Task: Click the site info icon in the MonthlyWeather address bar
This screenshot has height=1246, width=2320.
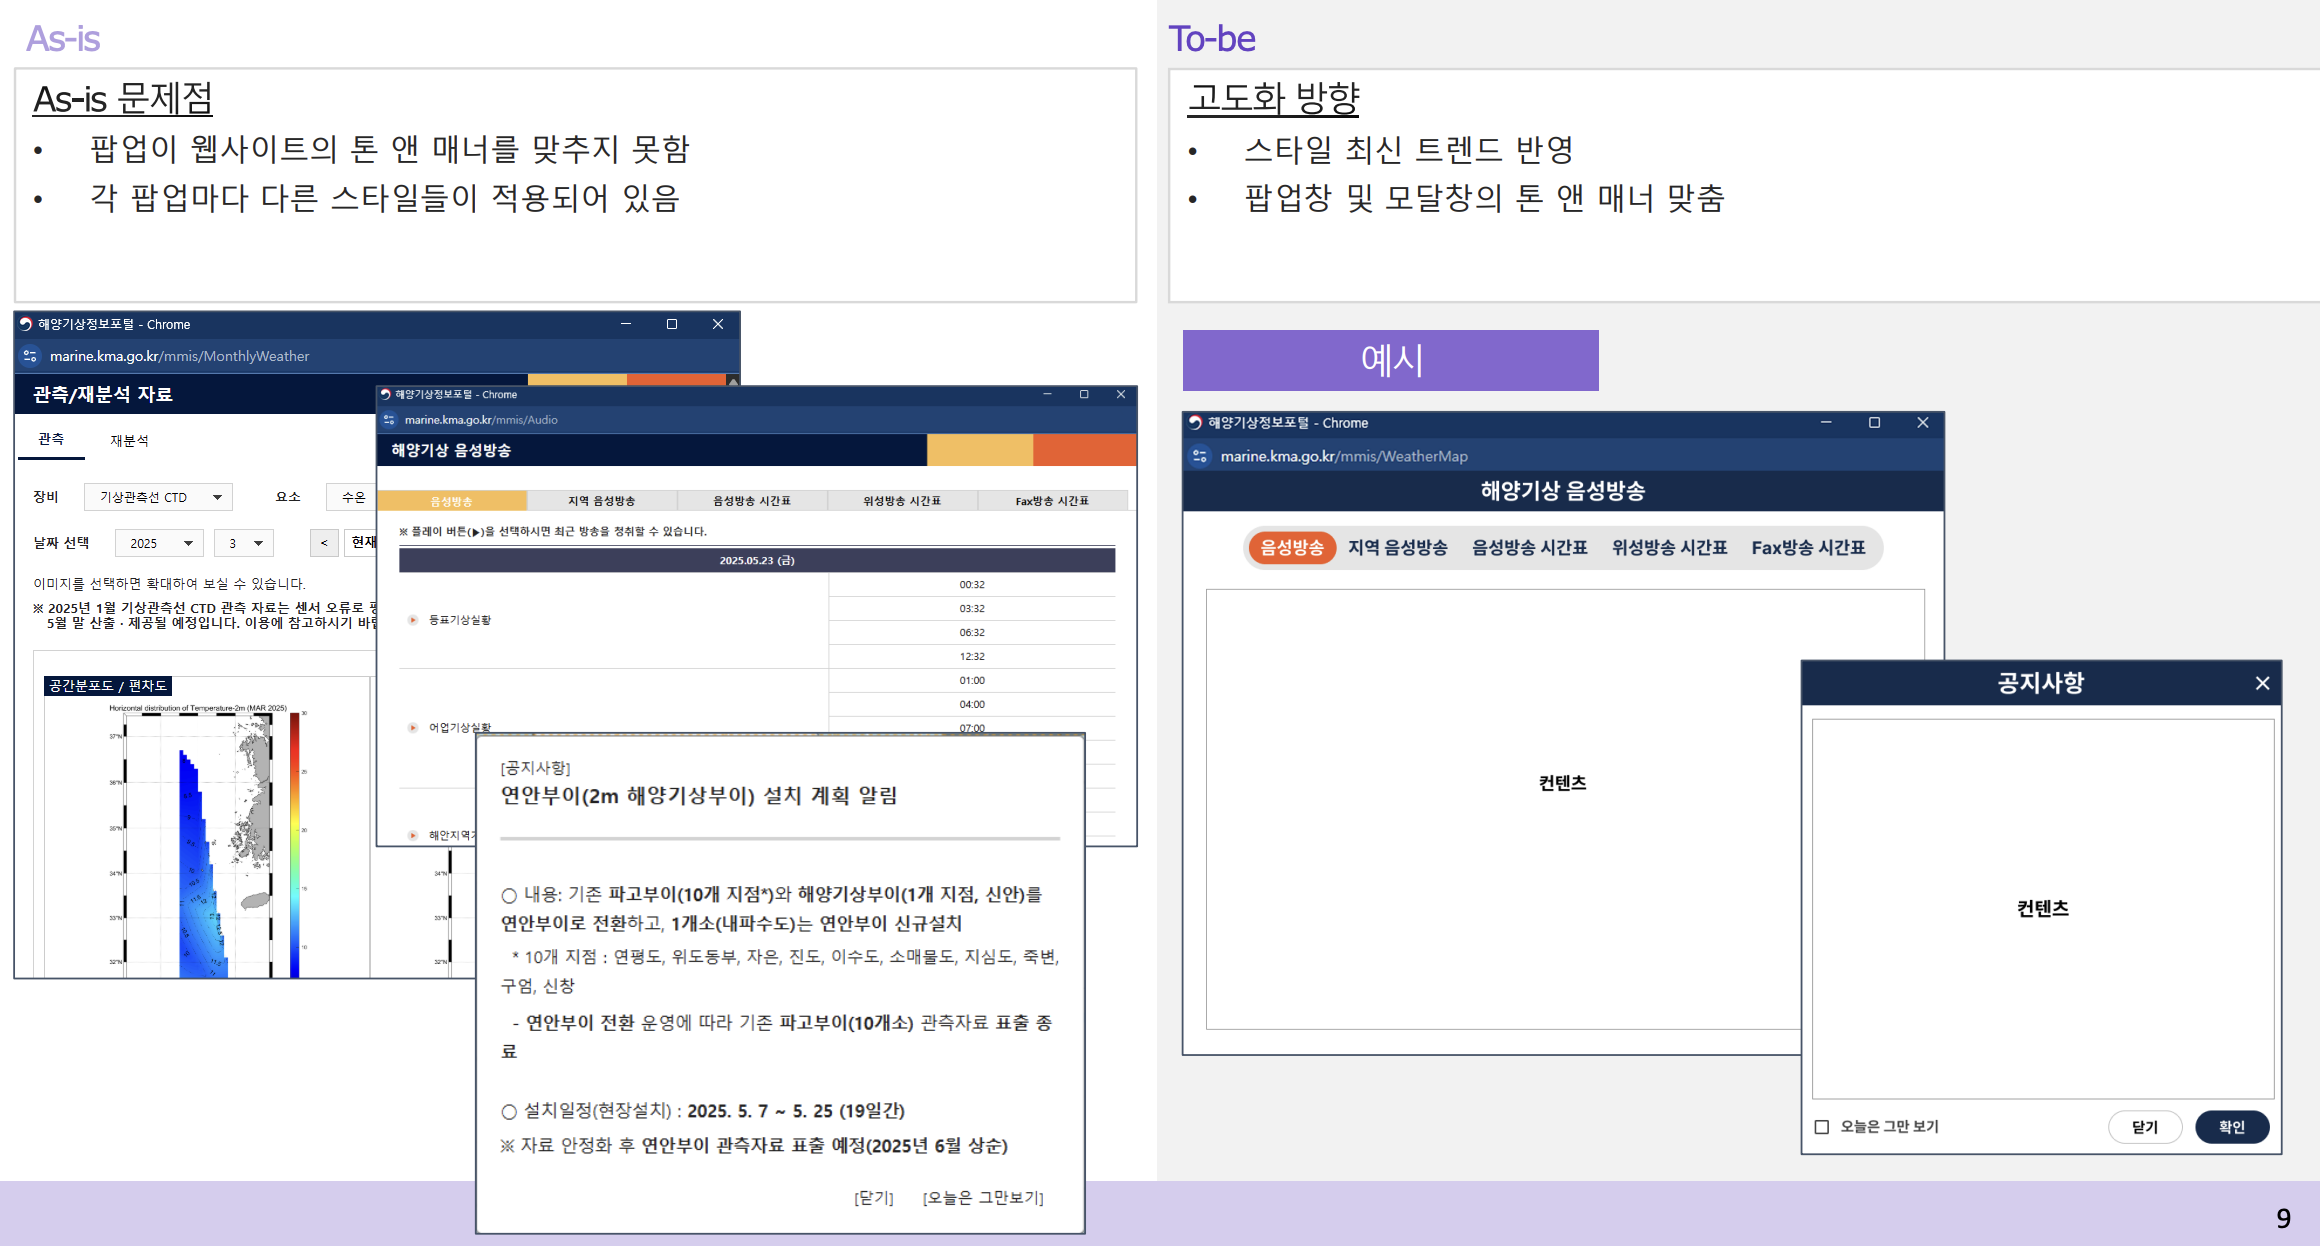Action: [30, 356]
